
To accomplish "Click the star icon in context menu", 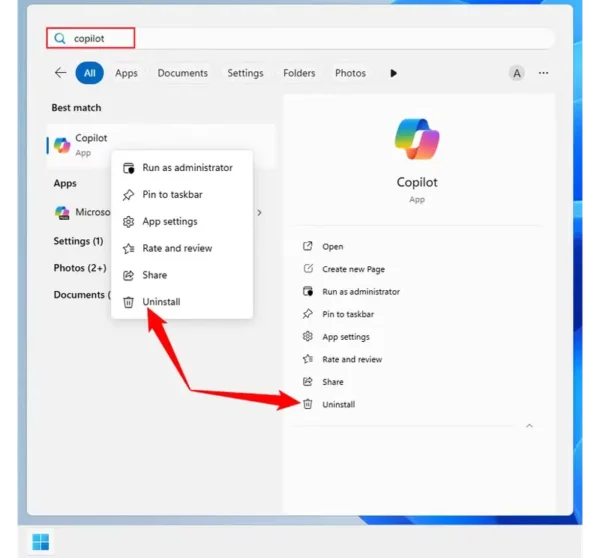I will click(x=129, y=248).
